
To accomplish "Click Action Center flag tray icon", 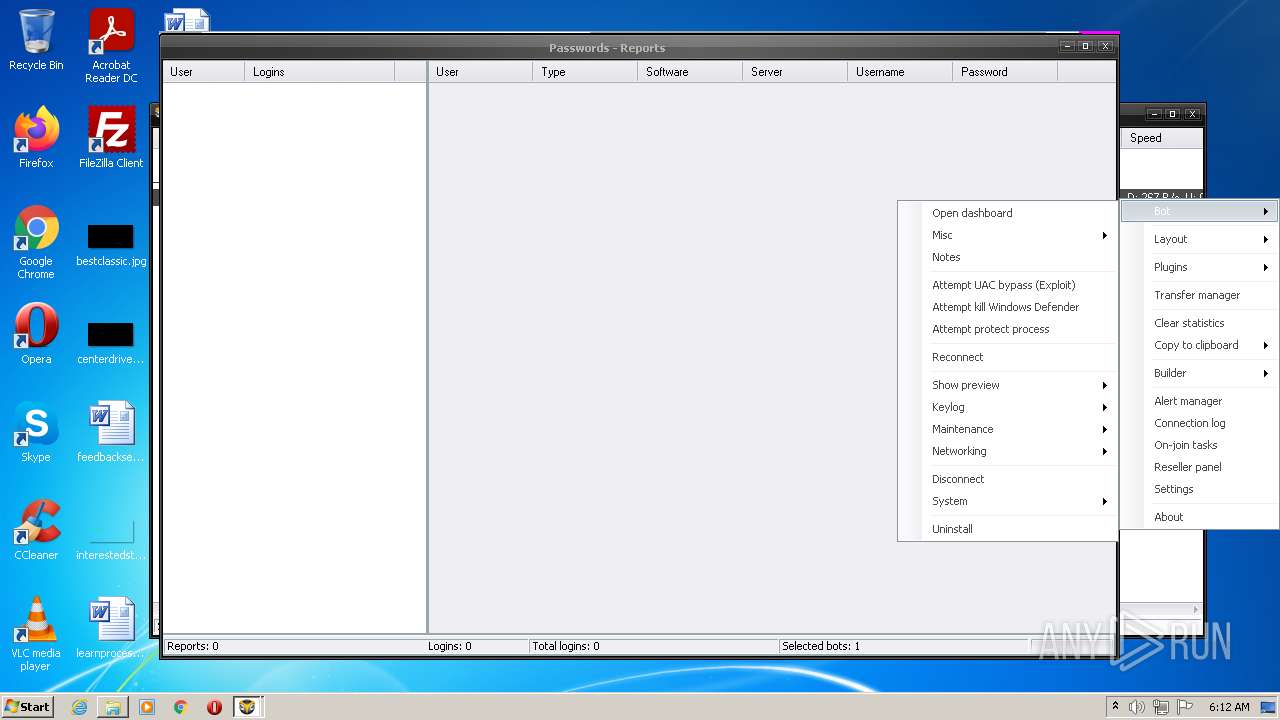I will [x=1184, y=707].
